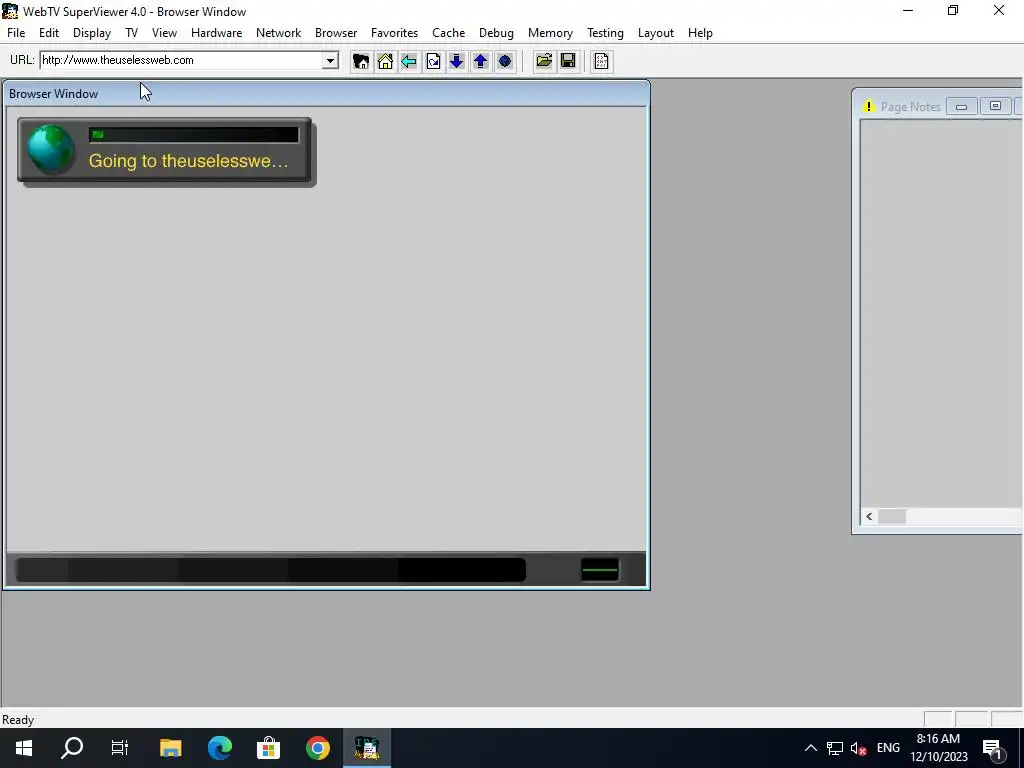Open File Explorer from the taskbar

click(170, 748)
